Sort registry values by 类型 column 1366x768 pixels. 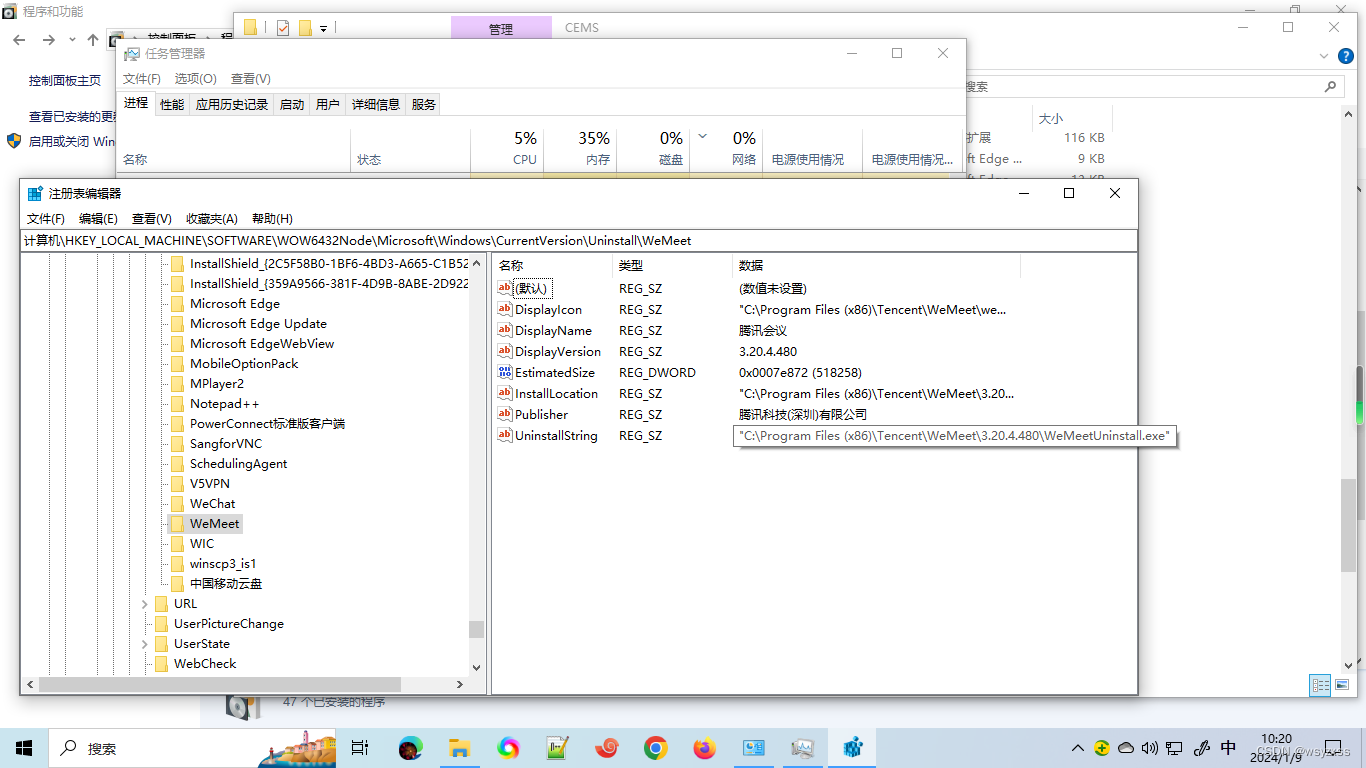tap(673, 265)
